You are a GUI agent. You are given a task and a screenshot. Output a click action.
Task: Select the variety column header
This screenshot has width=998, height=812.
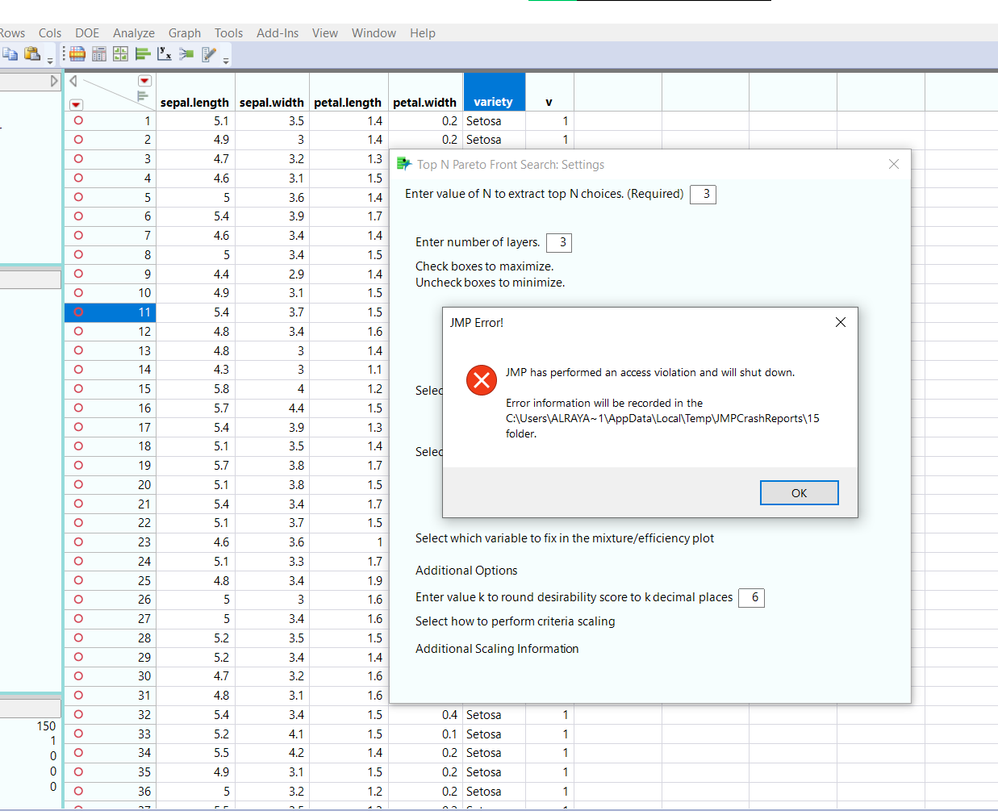[x=493, y=102]
